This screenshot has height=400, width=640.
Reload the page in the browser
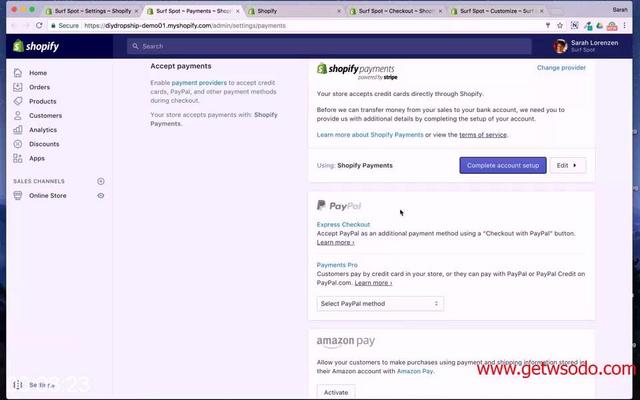coord(39,25)
